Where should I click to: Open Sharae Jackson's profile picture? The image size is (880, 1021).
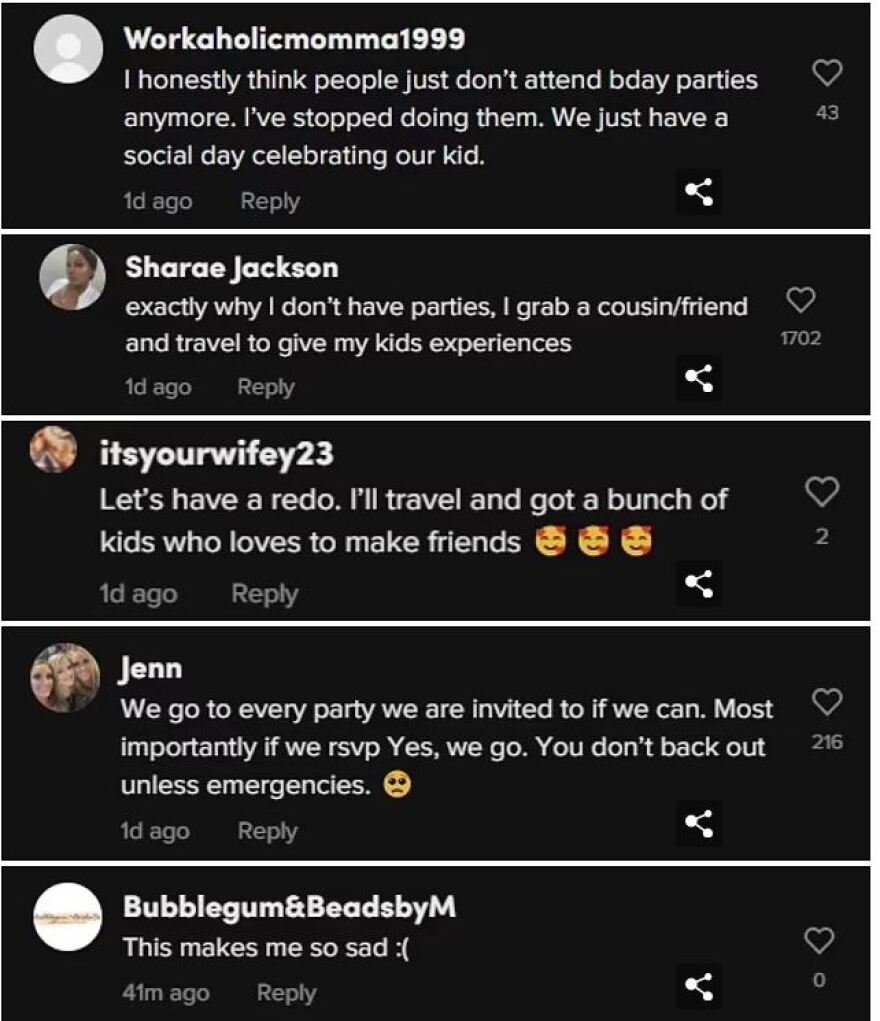point(72,277)
